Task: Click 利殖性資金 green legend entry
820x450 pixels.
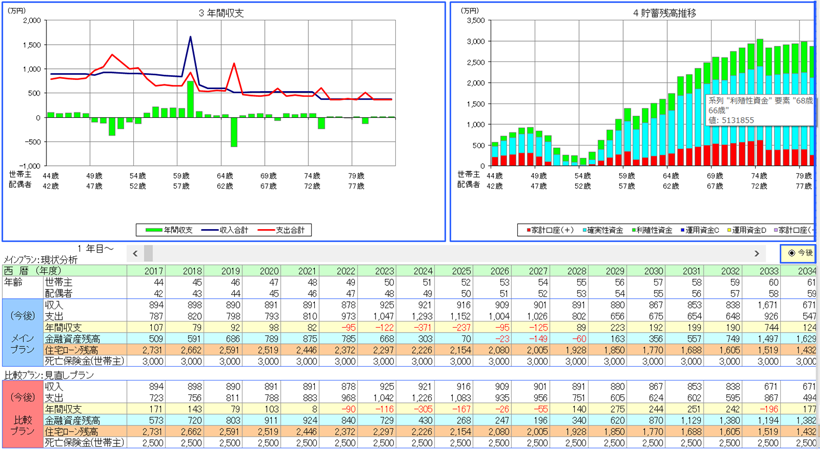Action: (652, 230)
